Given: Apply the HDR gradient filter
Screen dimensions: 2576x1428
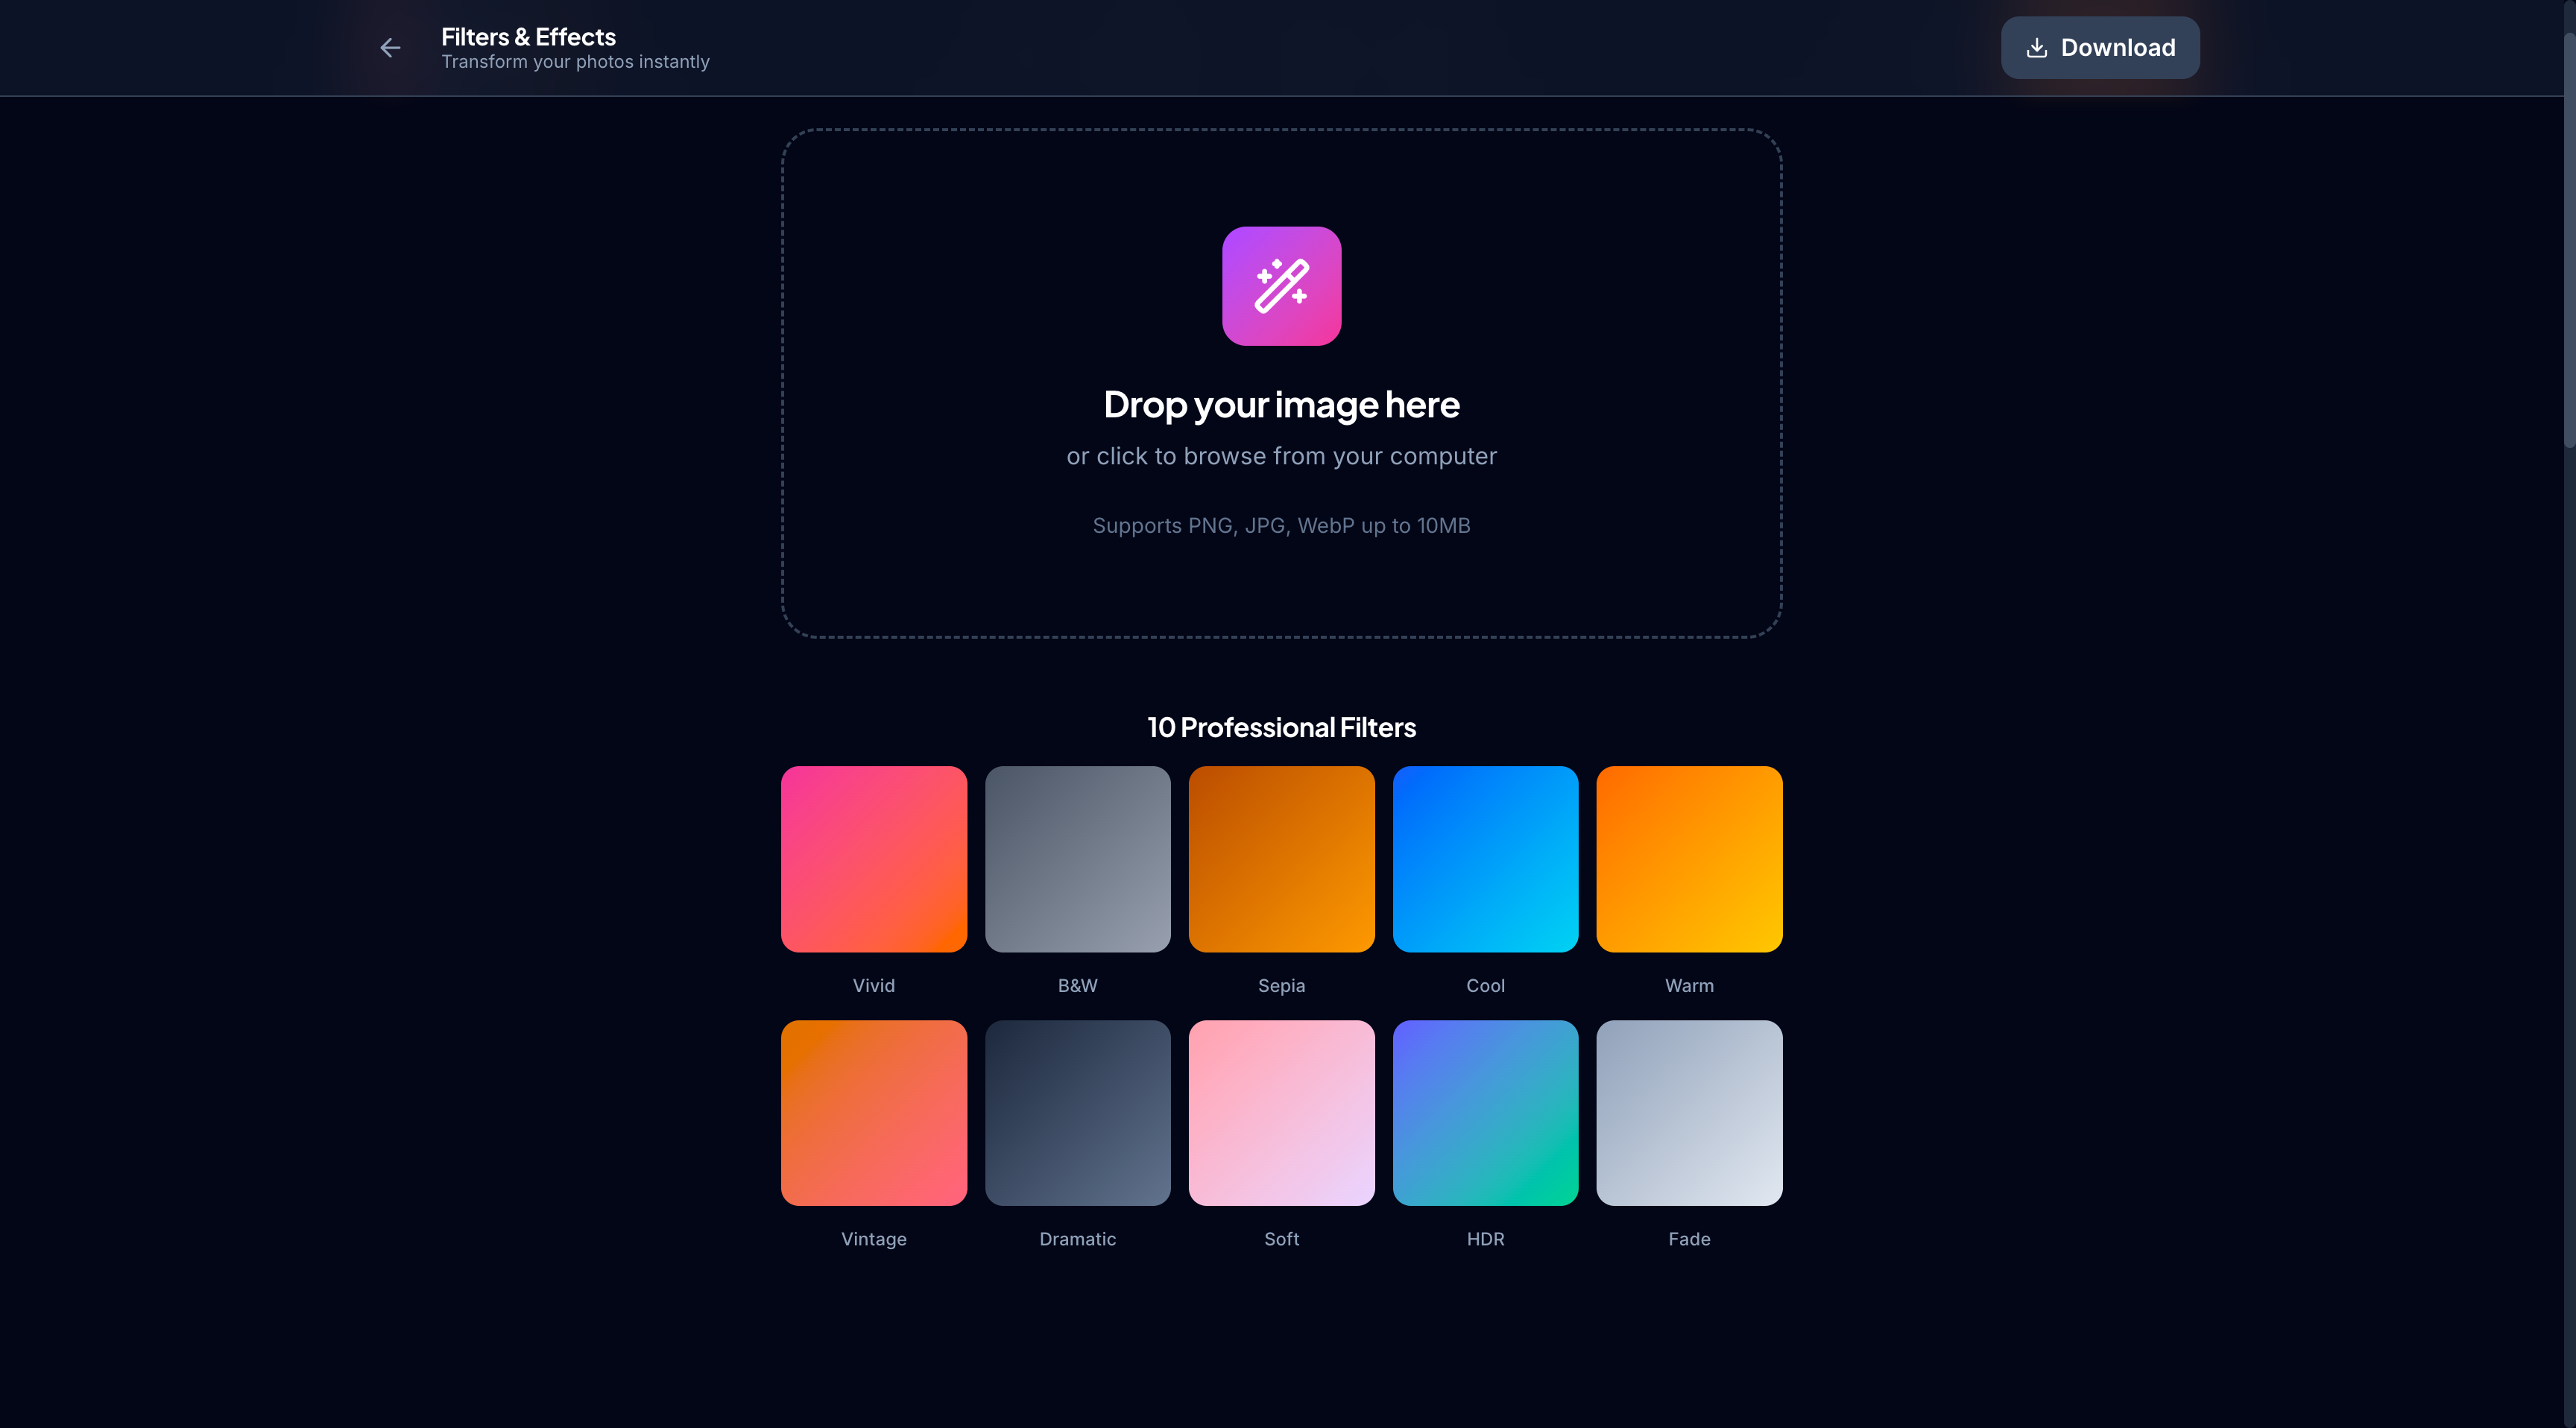Looking at the screenshot, I should 1485,1113.
